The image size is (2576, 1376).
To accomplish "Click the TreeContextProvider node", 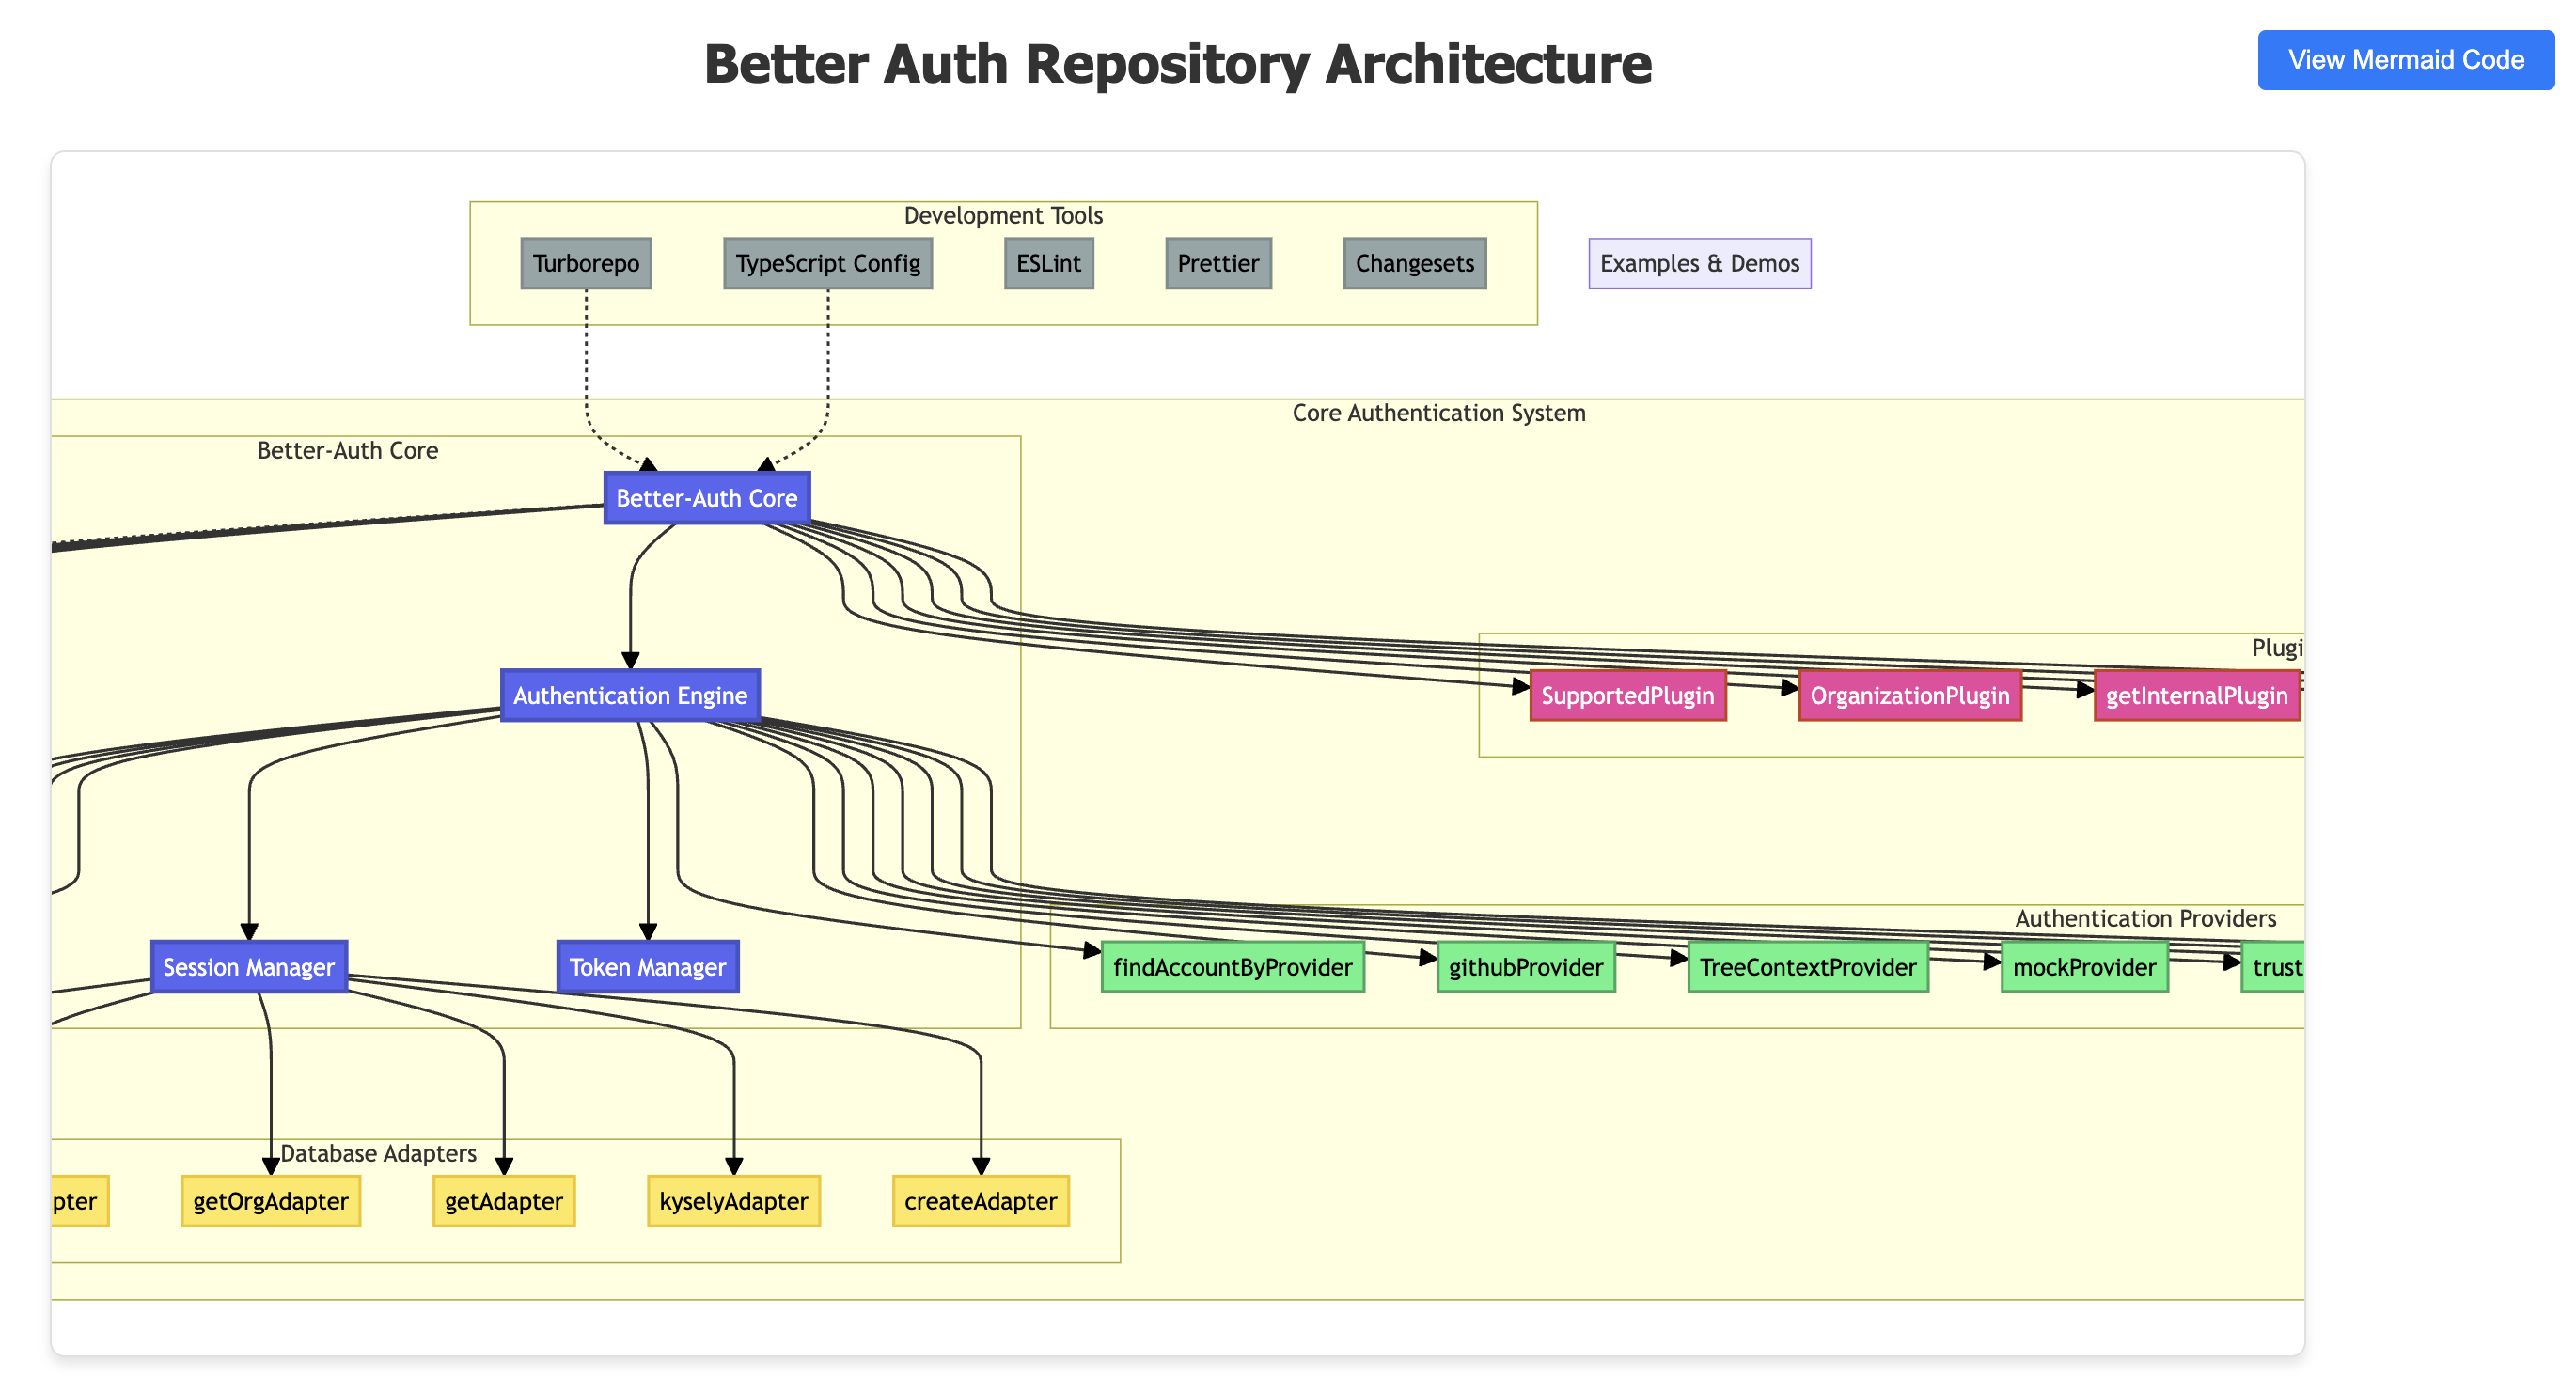I will pyautogui.click(x=1807, y=967).
